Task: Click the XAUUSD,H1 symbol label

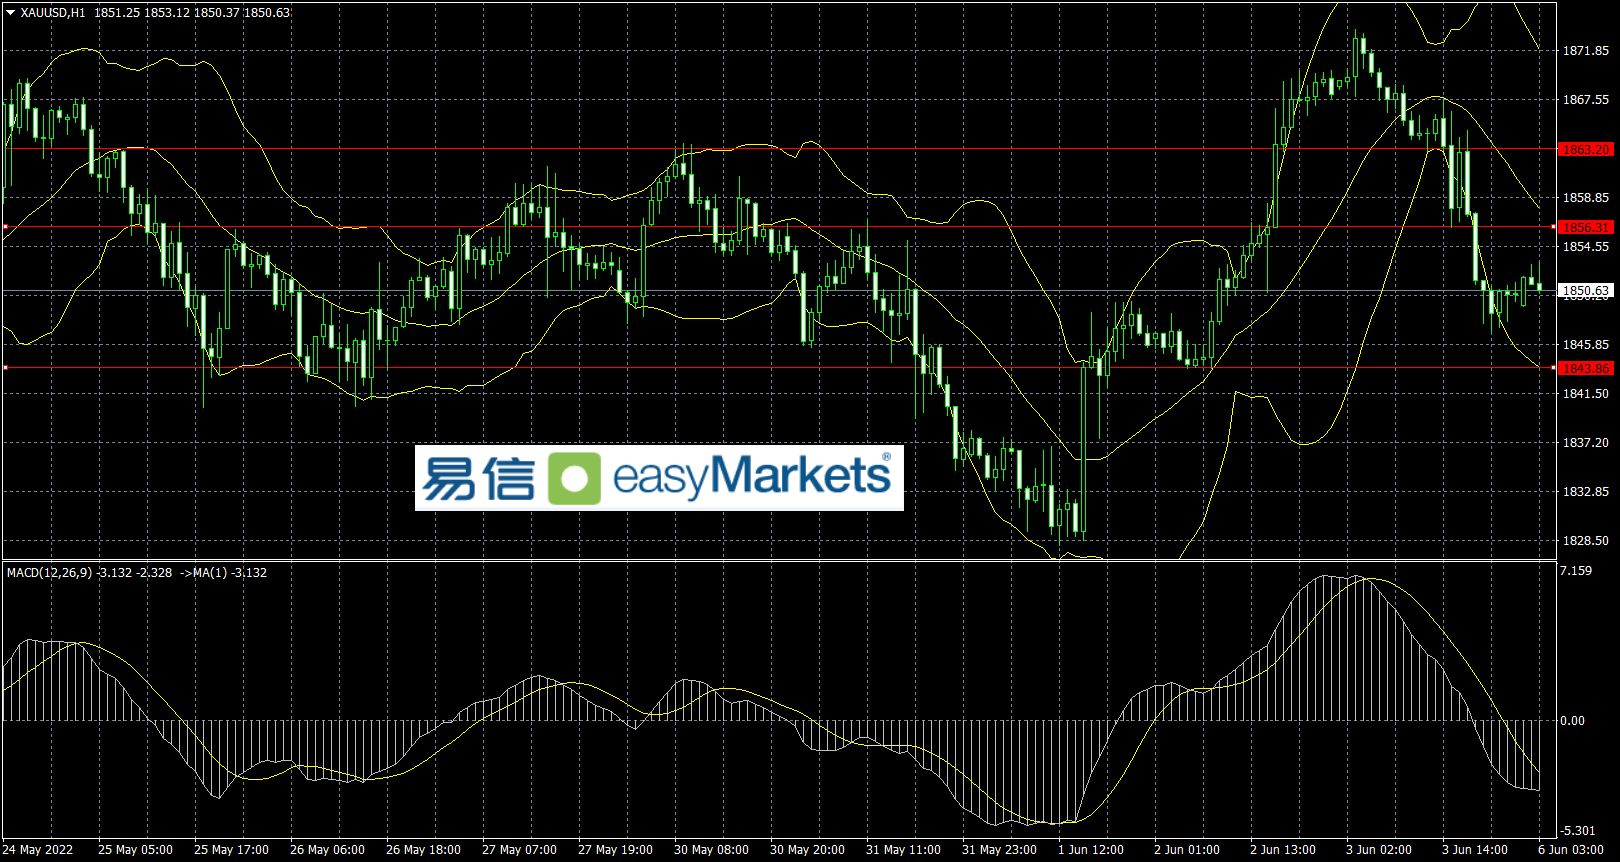Action: pyautogui.click(x=52, y=12)
